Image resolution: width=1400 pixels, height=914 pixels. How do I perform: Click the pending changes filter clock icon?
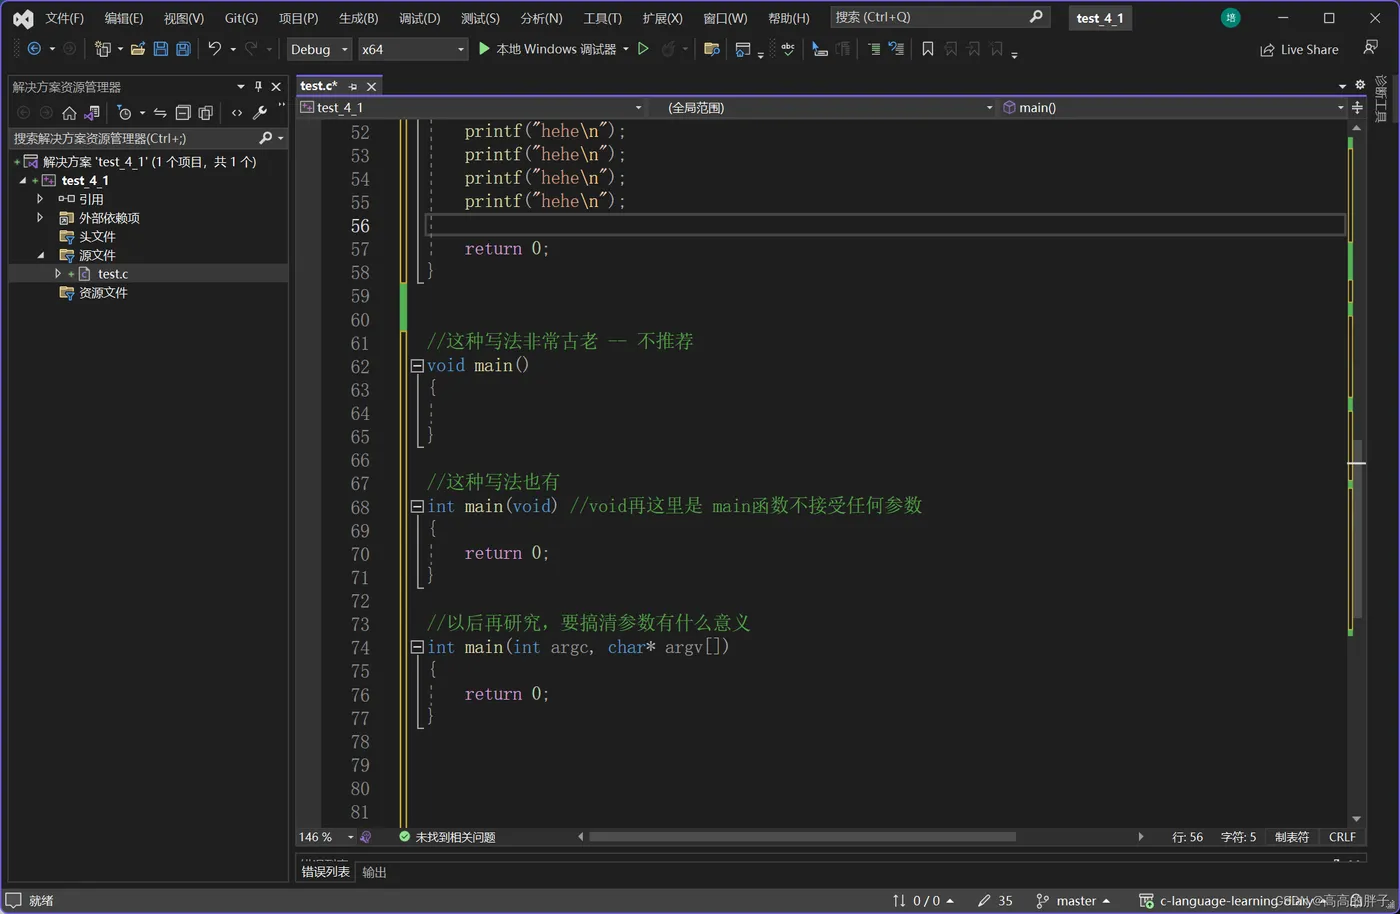125,113
